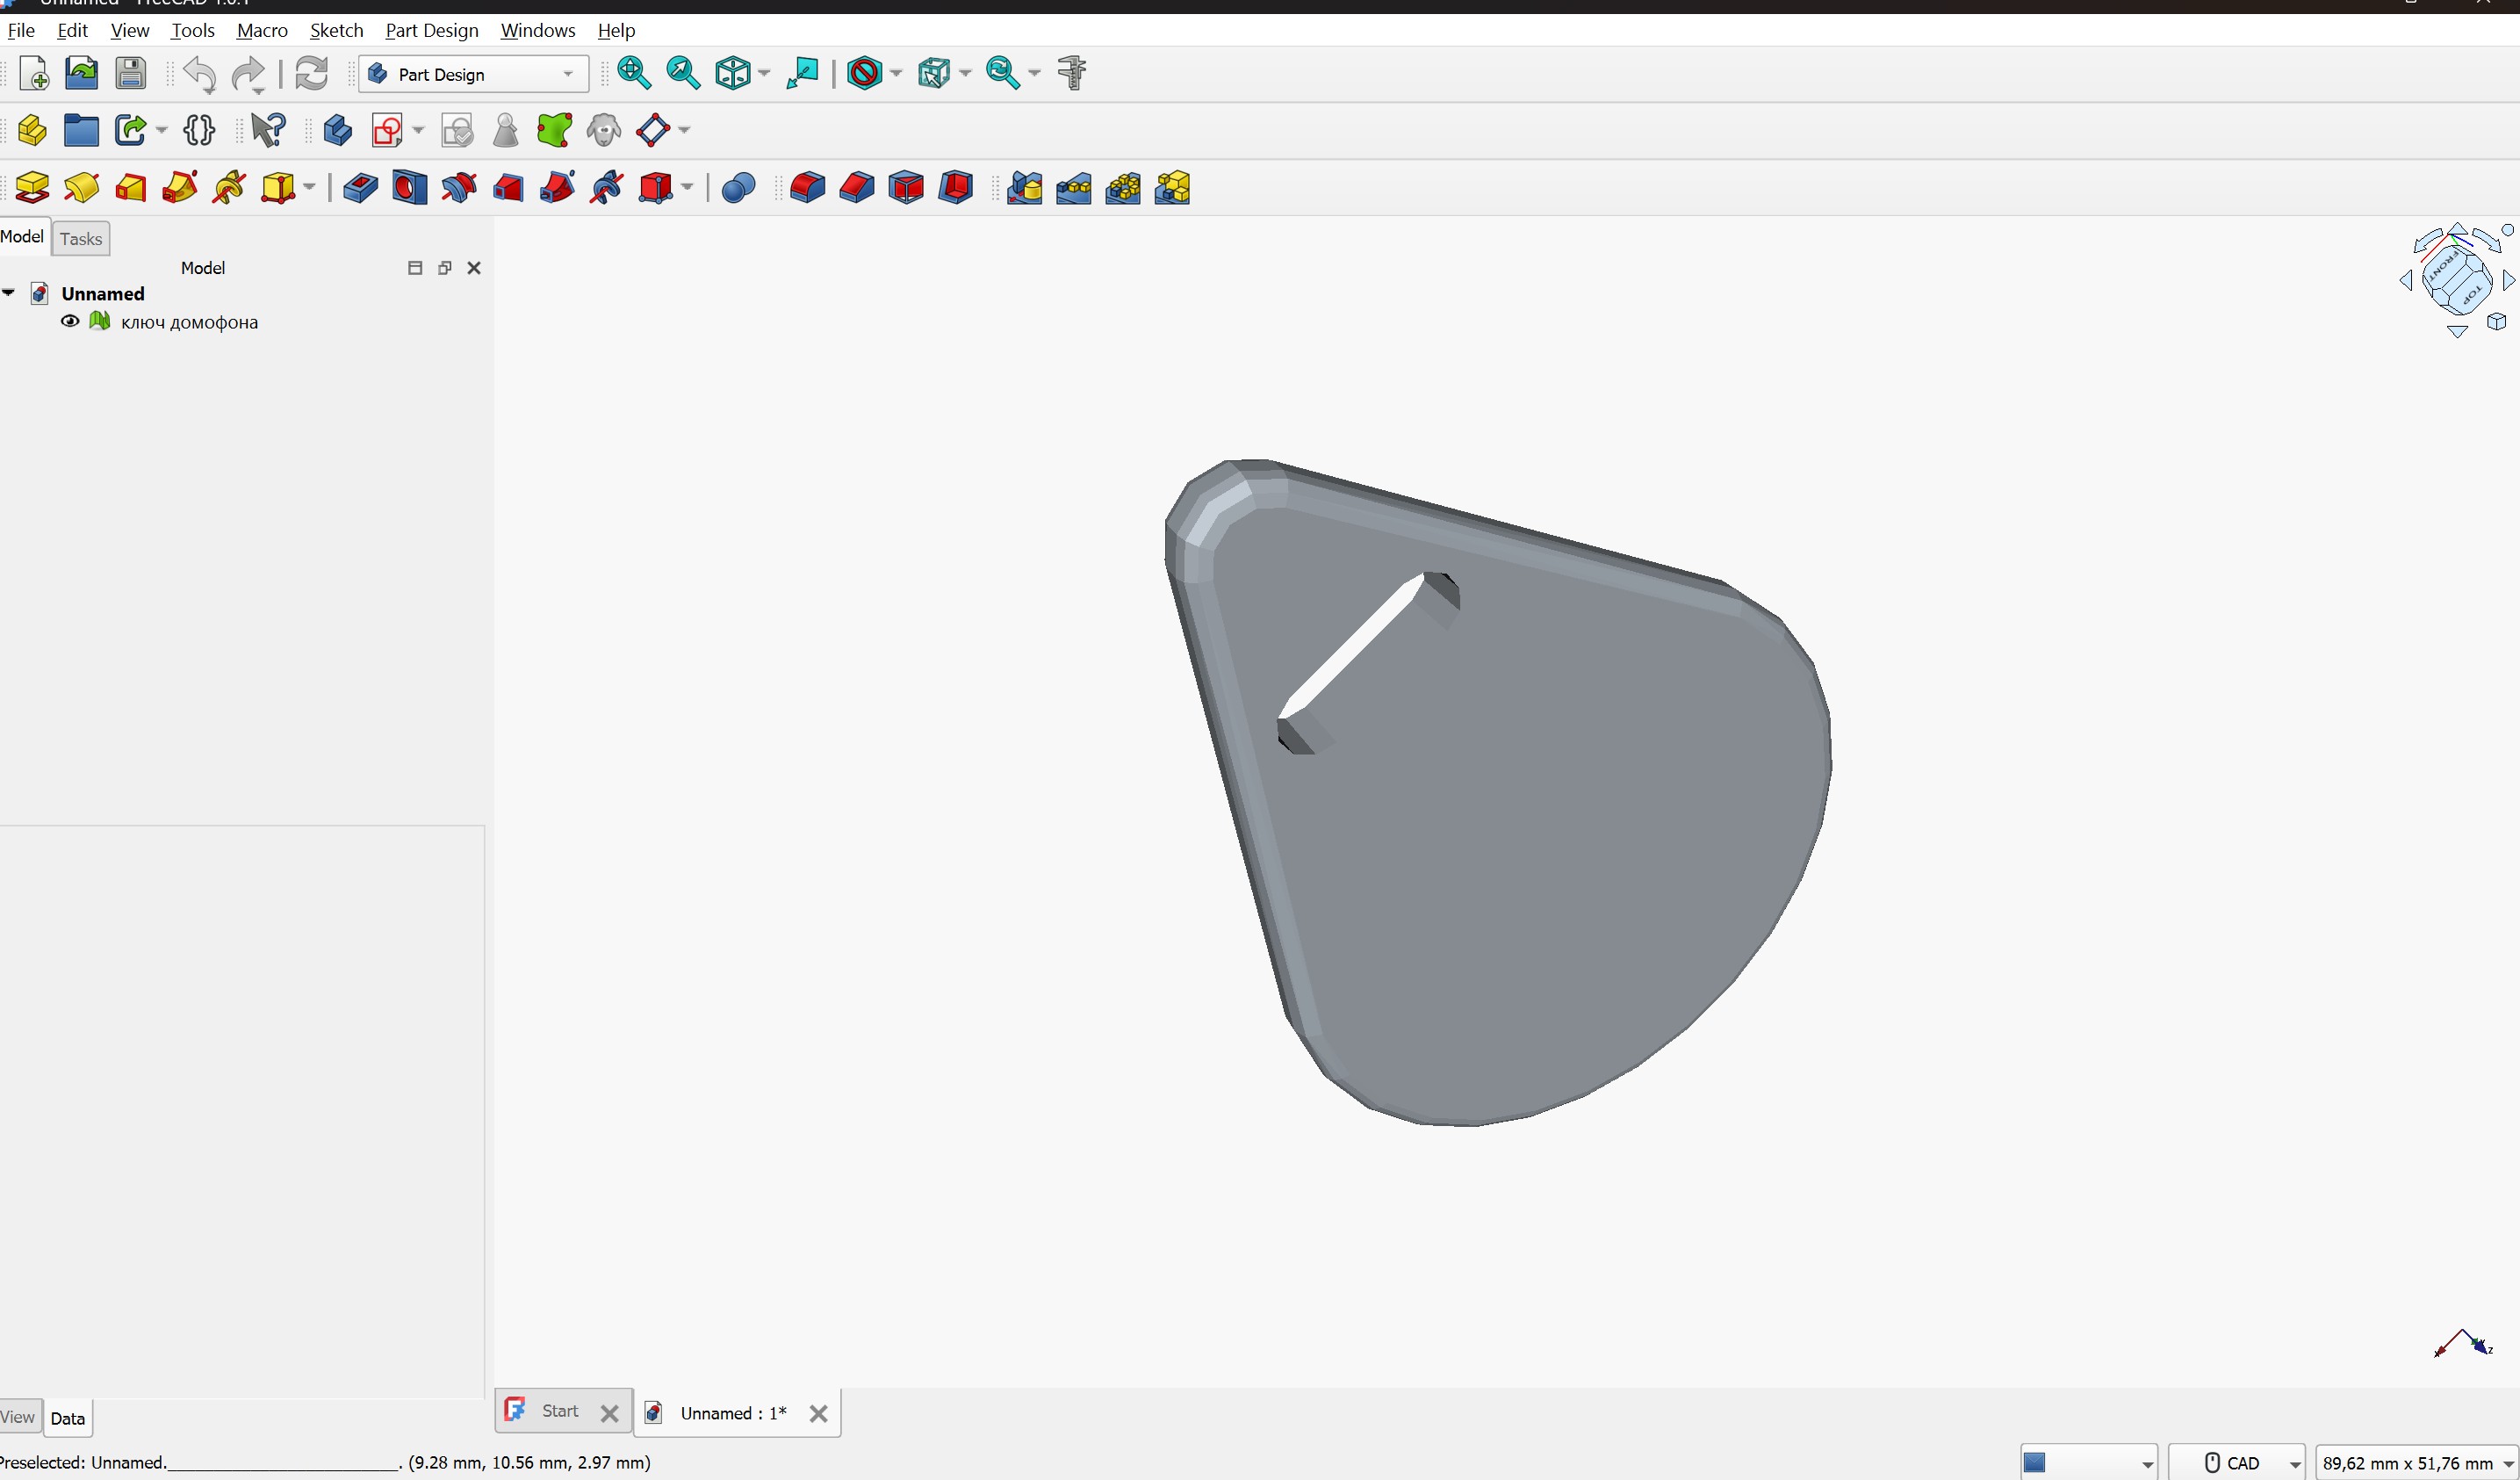
Task: Click the TOP face of navigation cube
Action: coord(2472,295)
